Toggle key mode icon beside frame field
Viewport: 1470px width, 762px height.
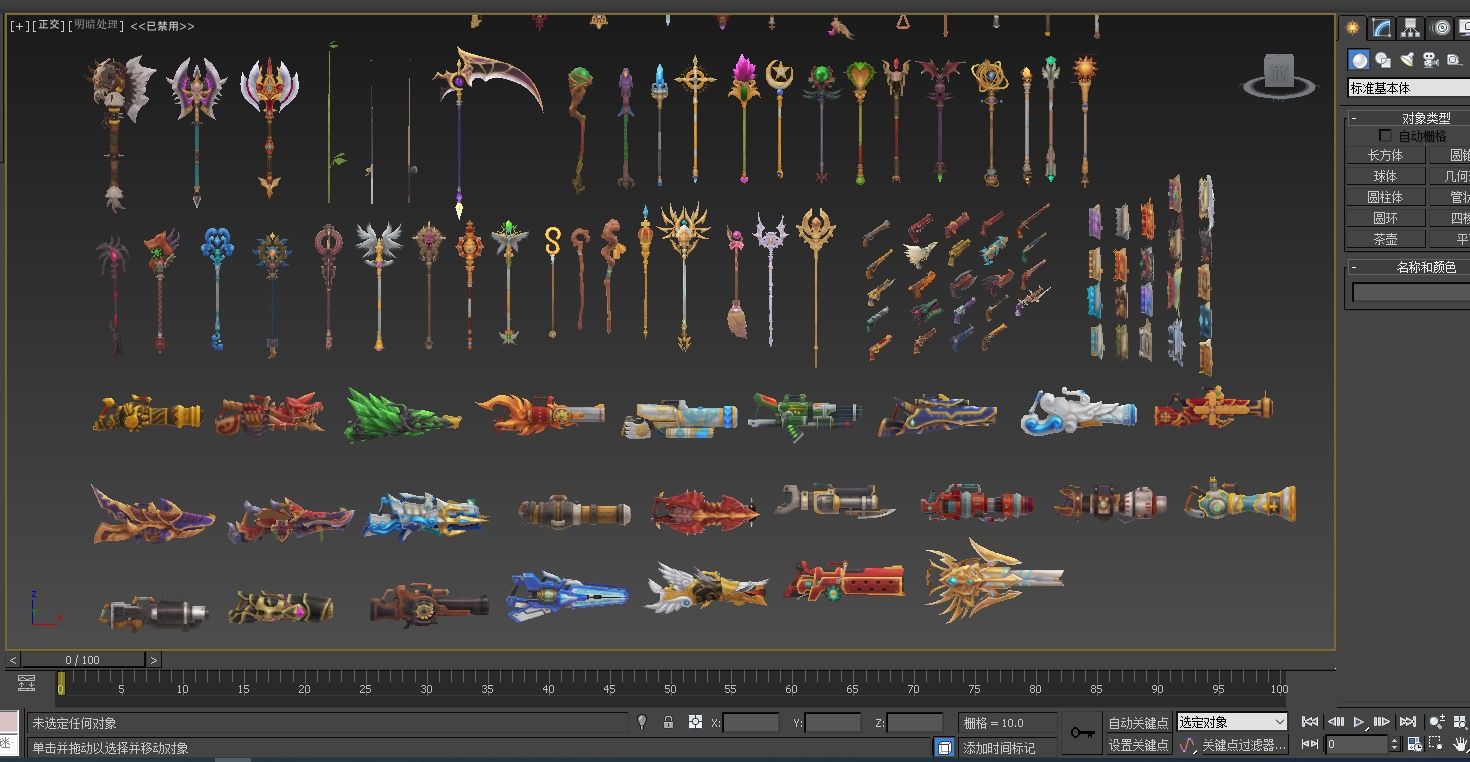[x=1310, y=744]
